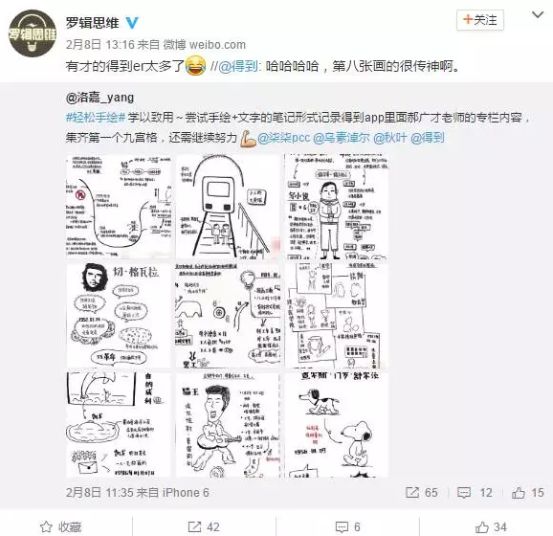
Task: Click the bottom repost icon showing 42
Action: click(x=194, y=527)
